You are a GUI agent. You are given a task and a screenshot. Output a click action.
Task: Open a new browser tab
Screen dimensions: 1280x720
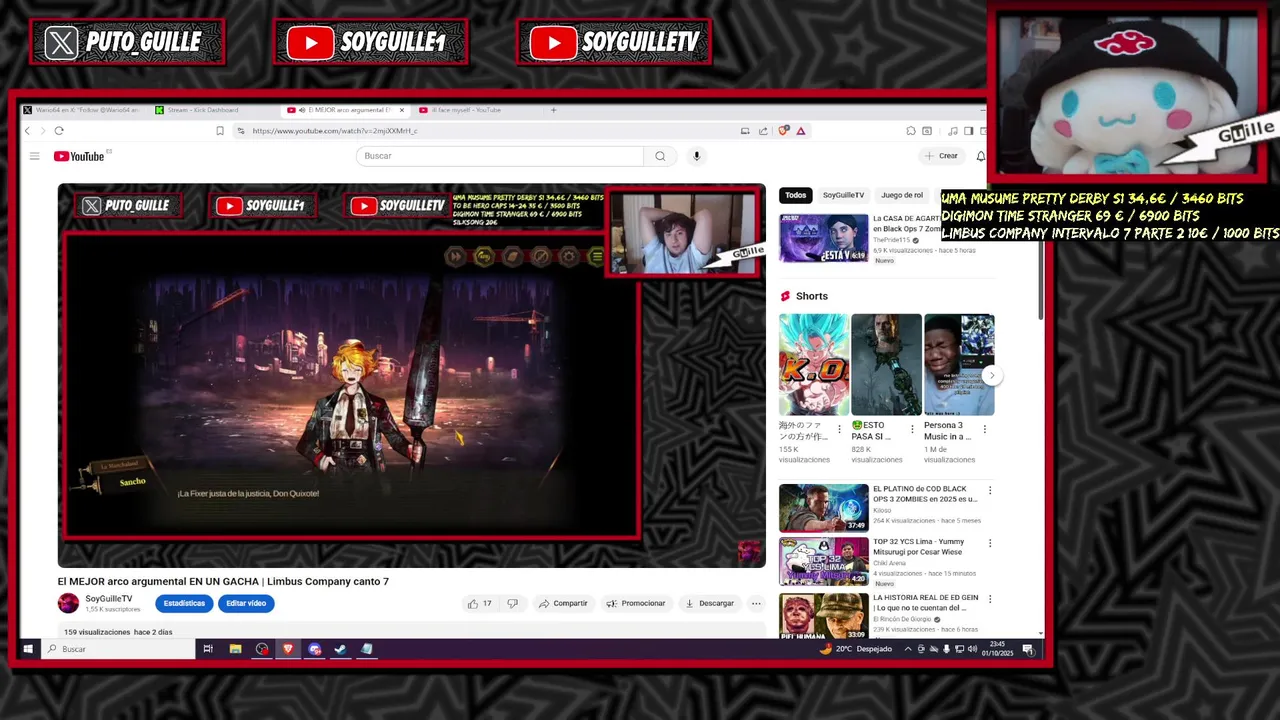tap(553, 110)
